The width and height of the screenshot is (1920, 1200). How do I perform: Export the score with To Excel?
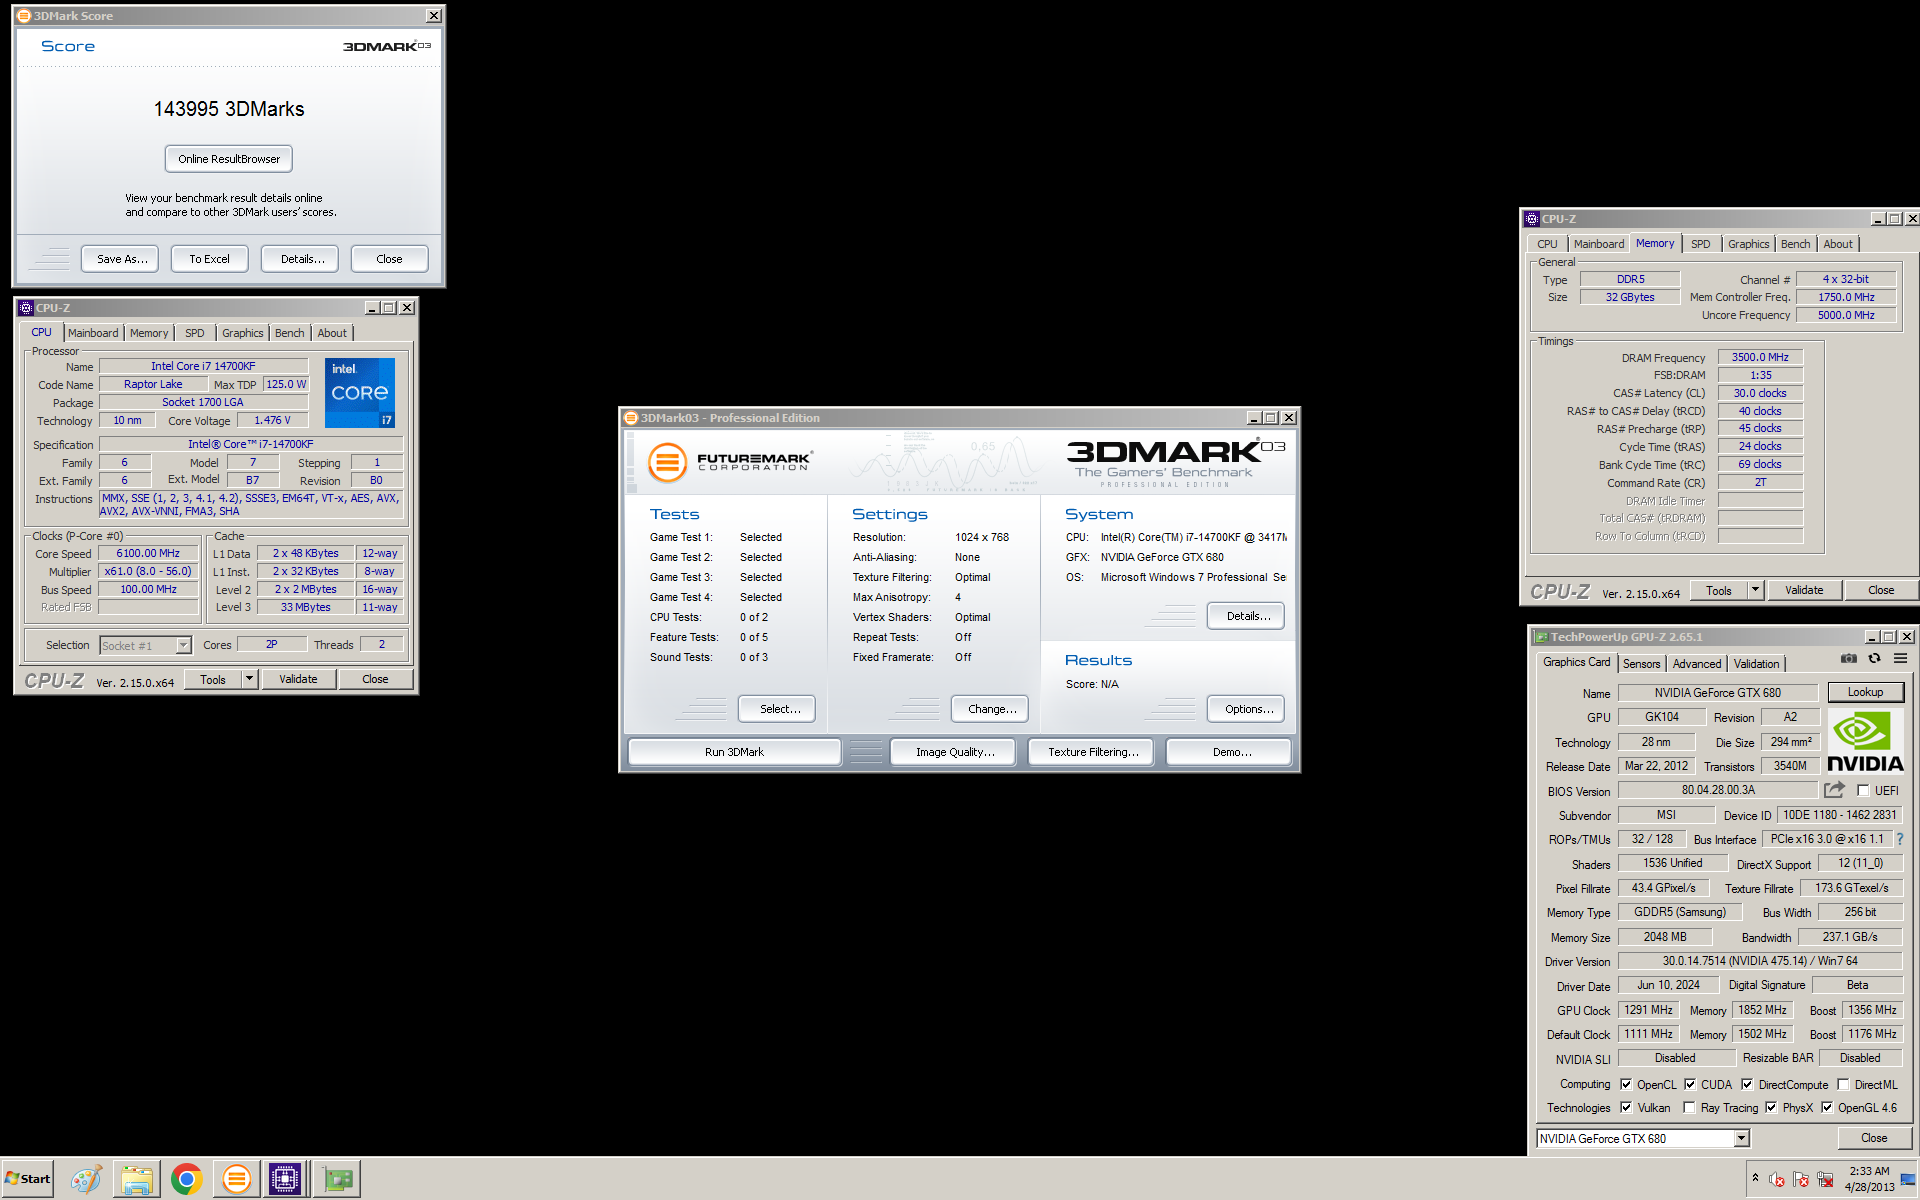point(210,259)
